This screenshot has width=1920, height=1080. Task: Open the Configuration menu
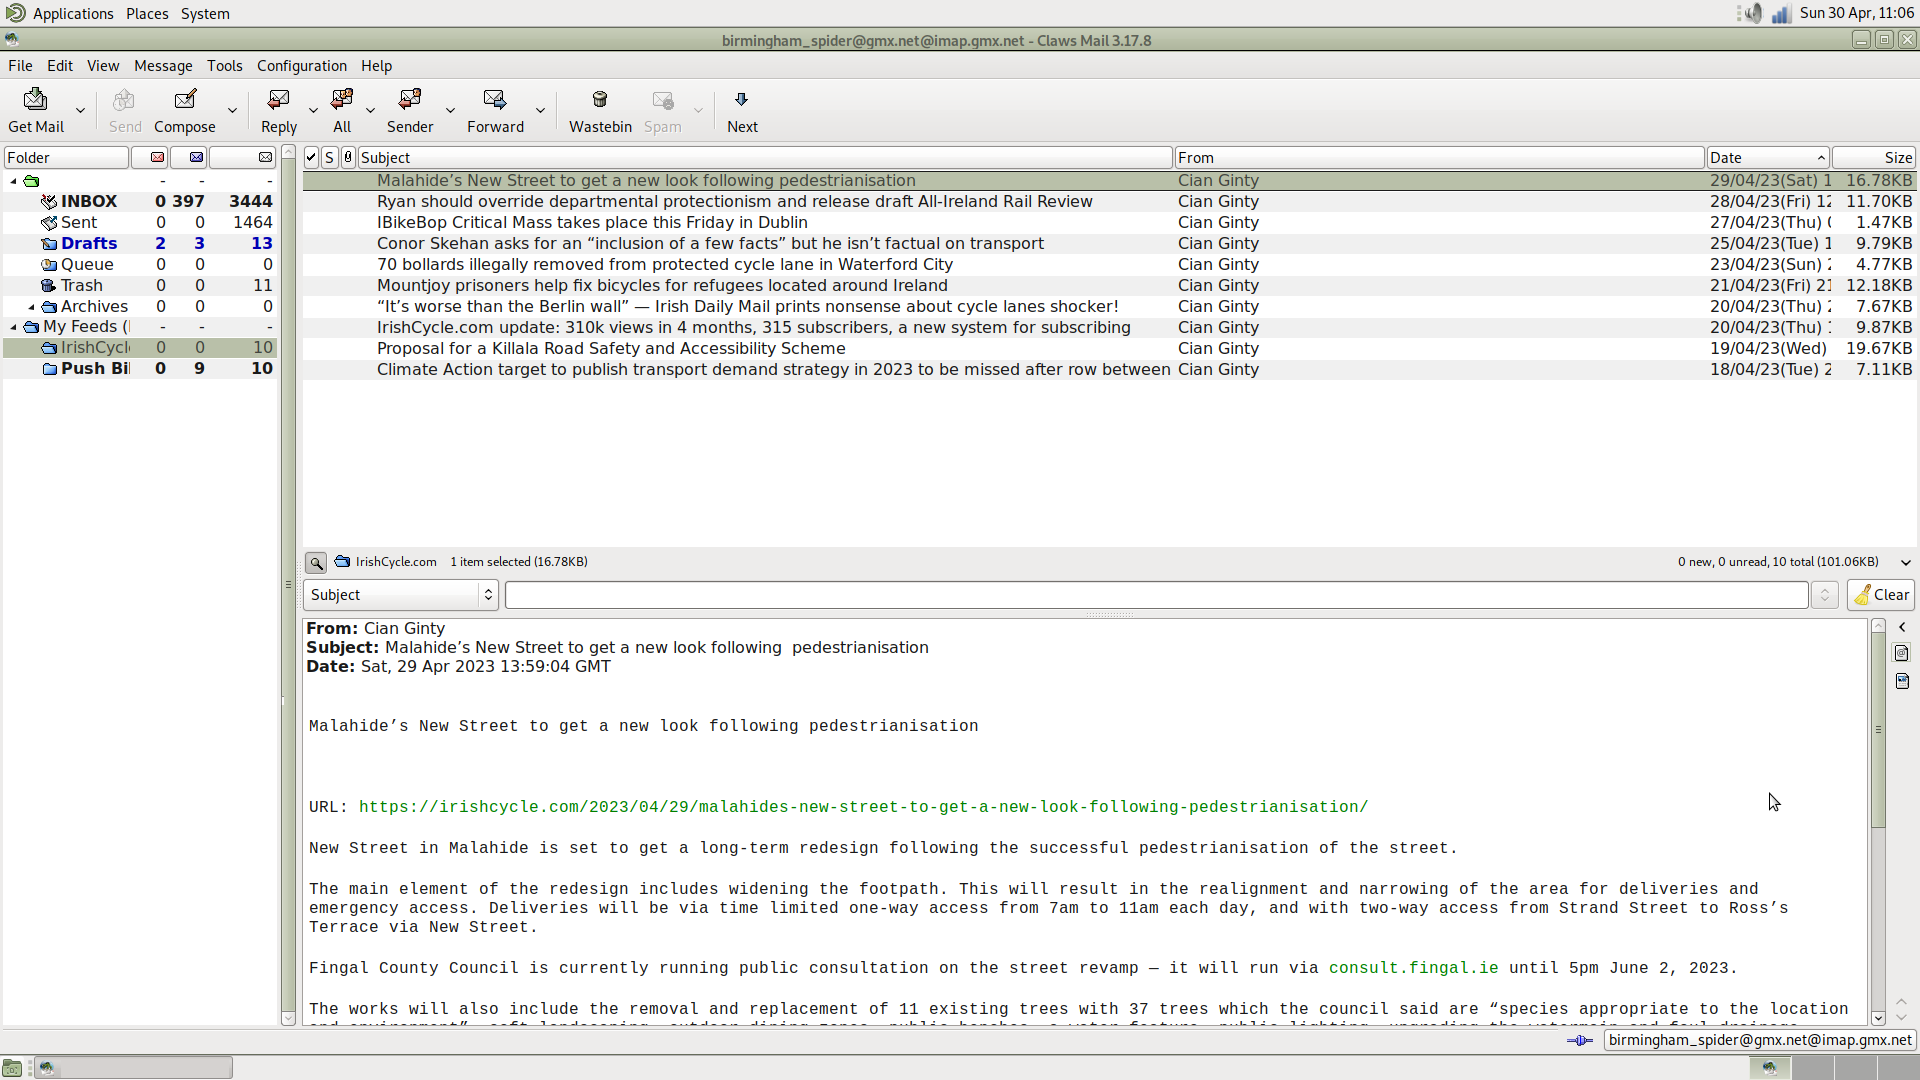301,65
